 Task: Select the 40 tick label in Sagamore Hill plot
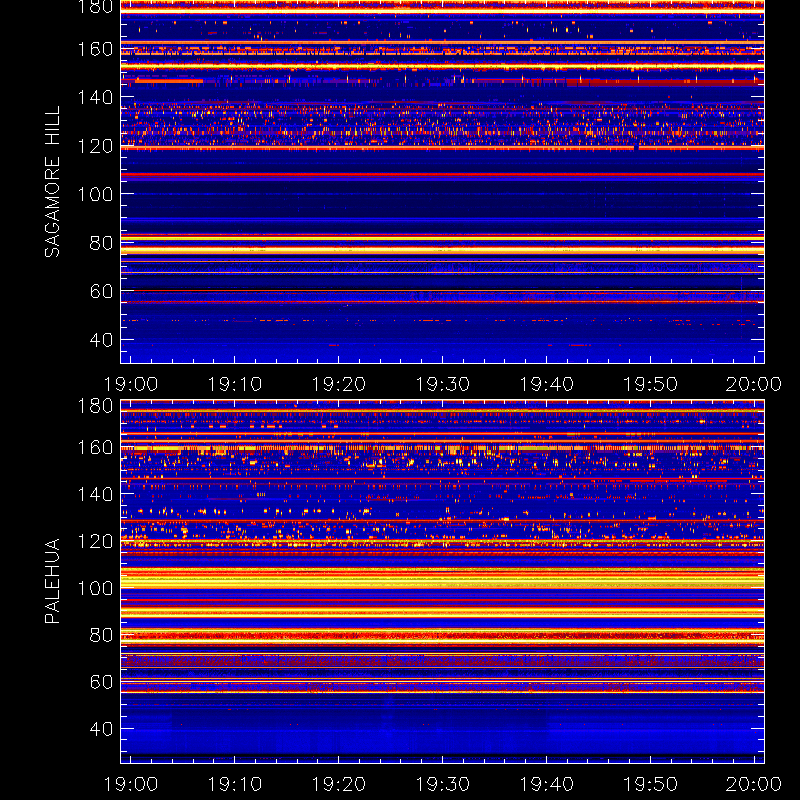point(101,340)
